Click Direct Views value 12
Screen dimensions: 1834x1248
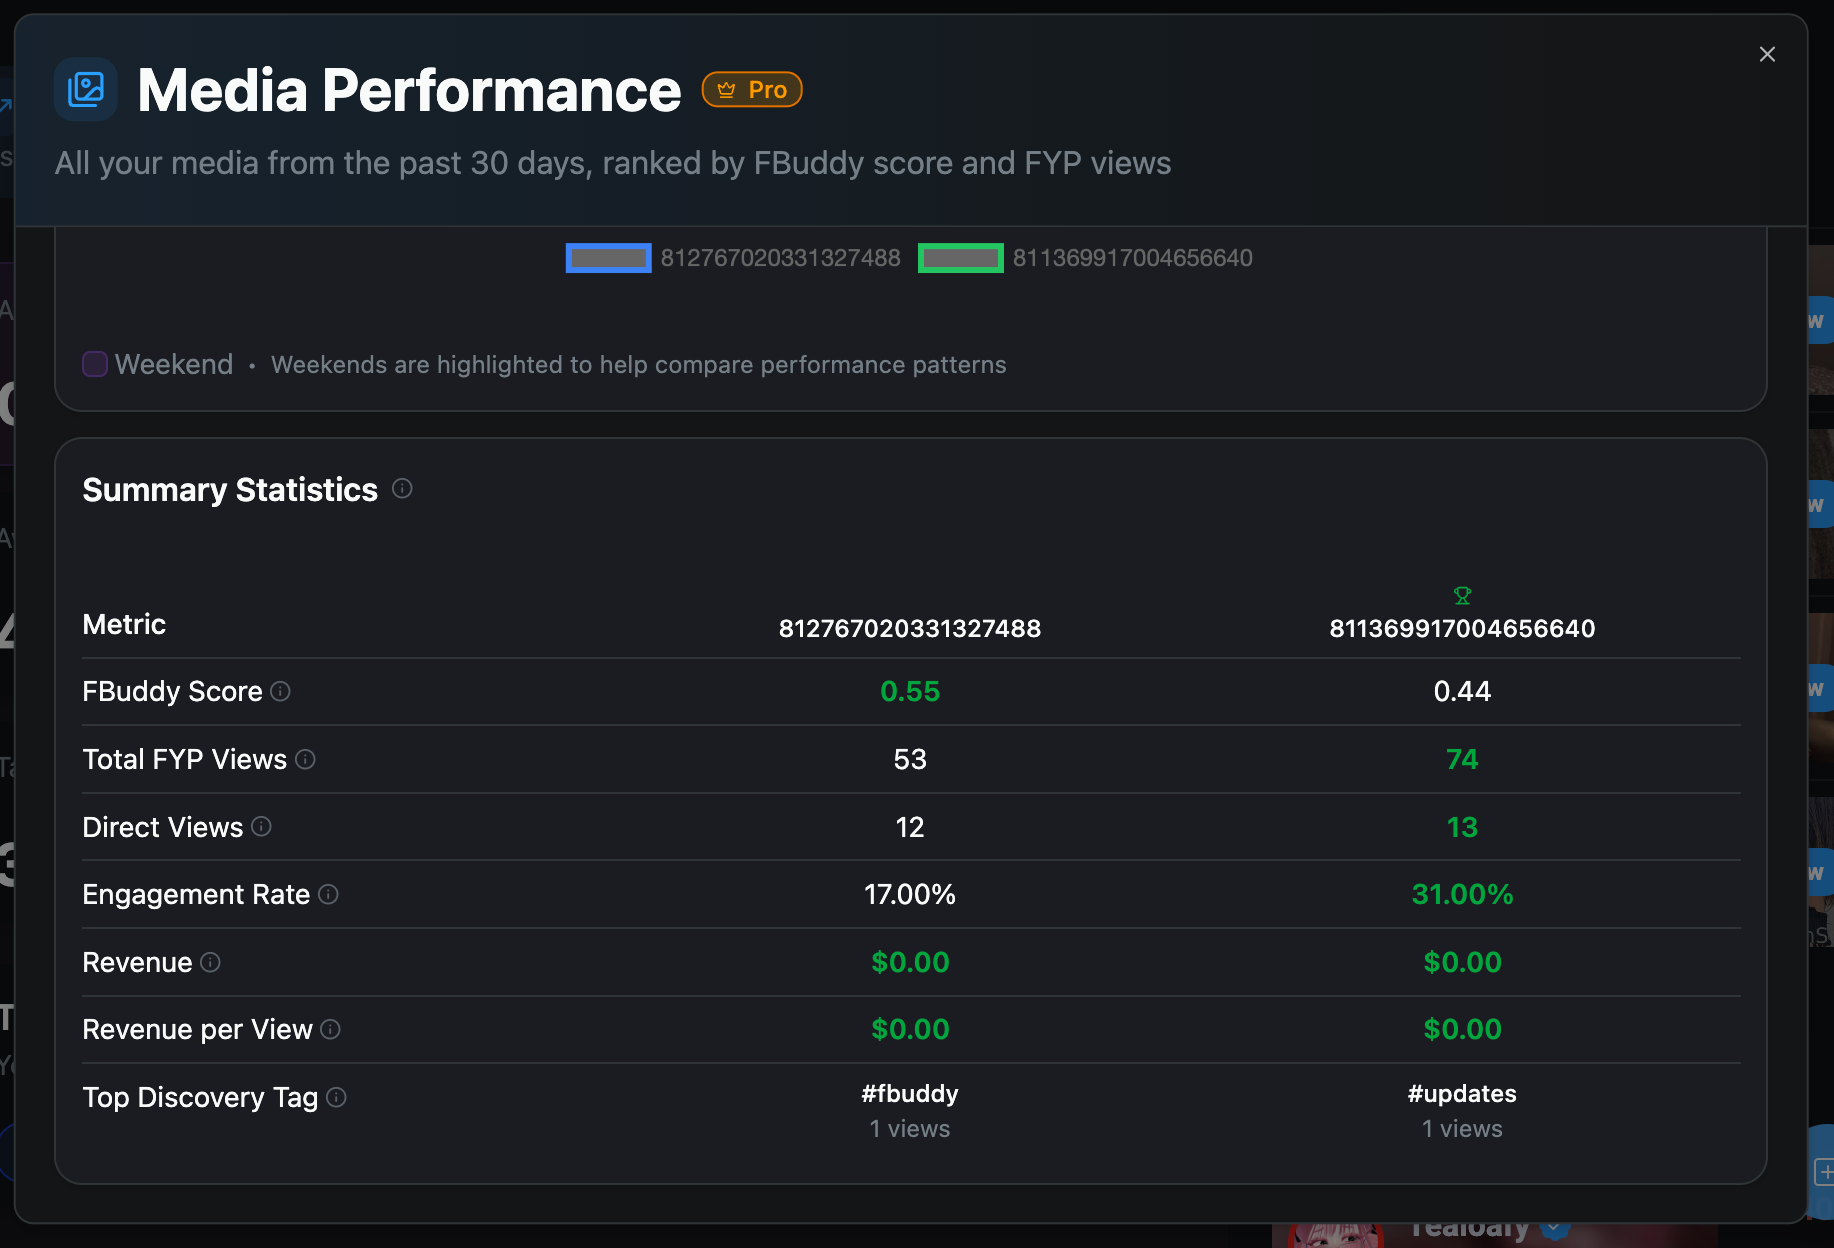(x=910, y=827)
